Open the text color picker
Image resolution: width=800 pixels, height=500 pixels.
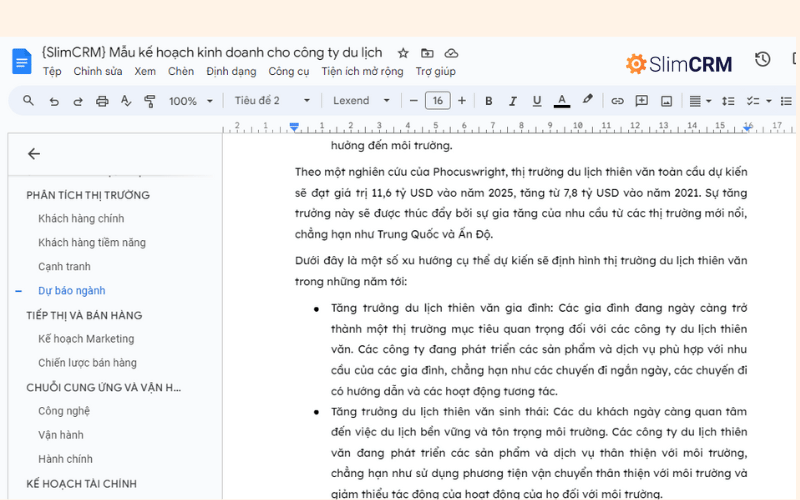[562, 101]
